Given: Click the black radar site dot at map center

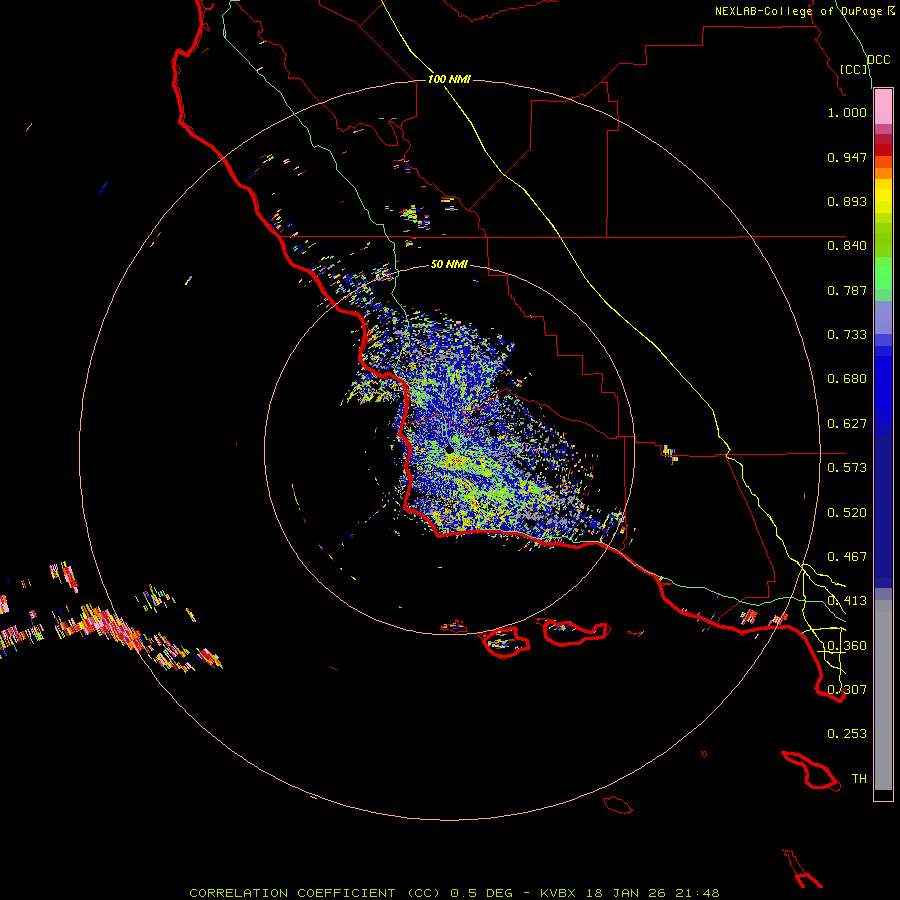Looking at the screenshot, I should 449,449.
